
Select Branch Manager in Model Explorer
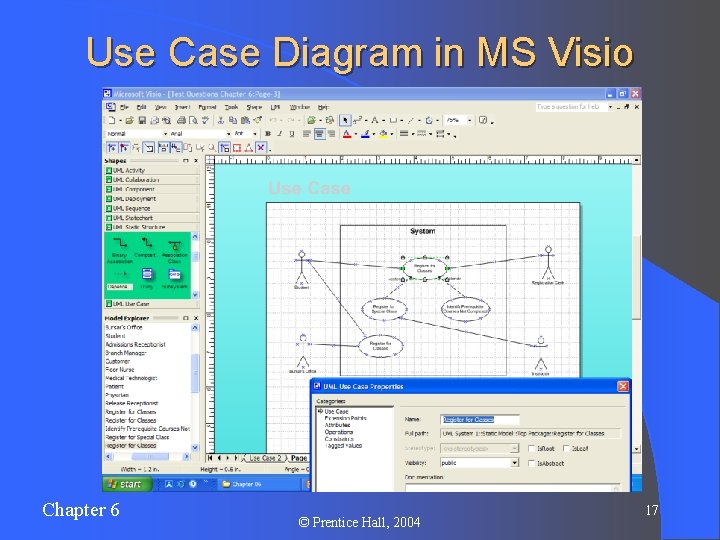[x=126, y=353]
